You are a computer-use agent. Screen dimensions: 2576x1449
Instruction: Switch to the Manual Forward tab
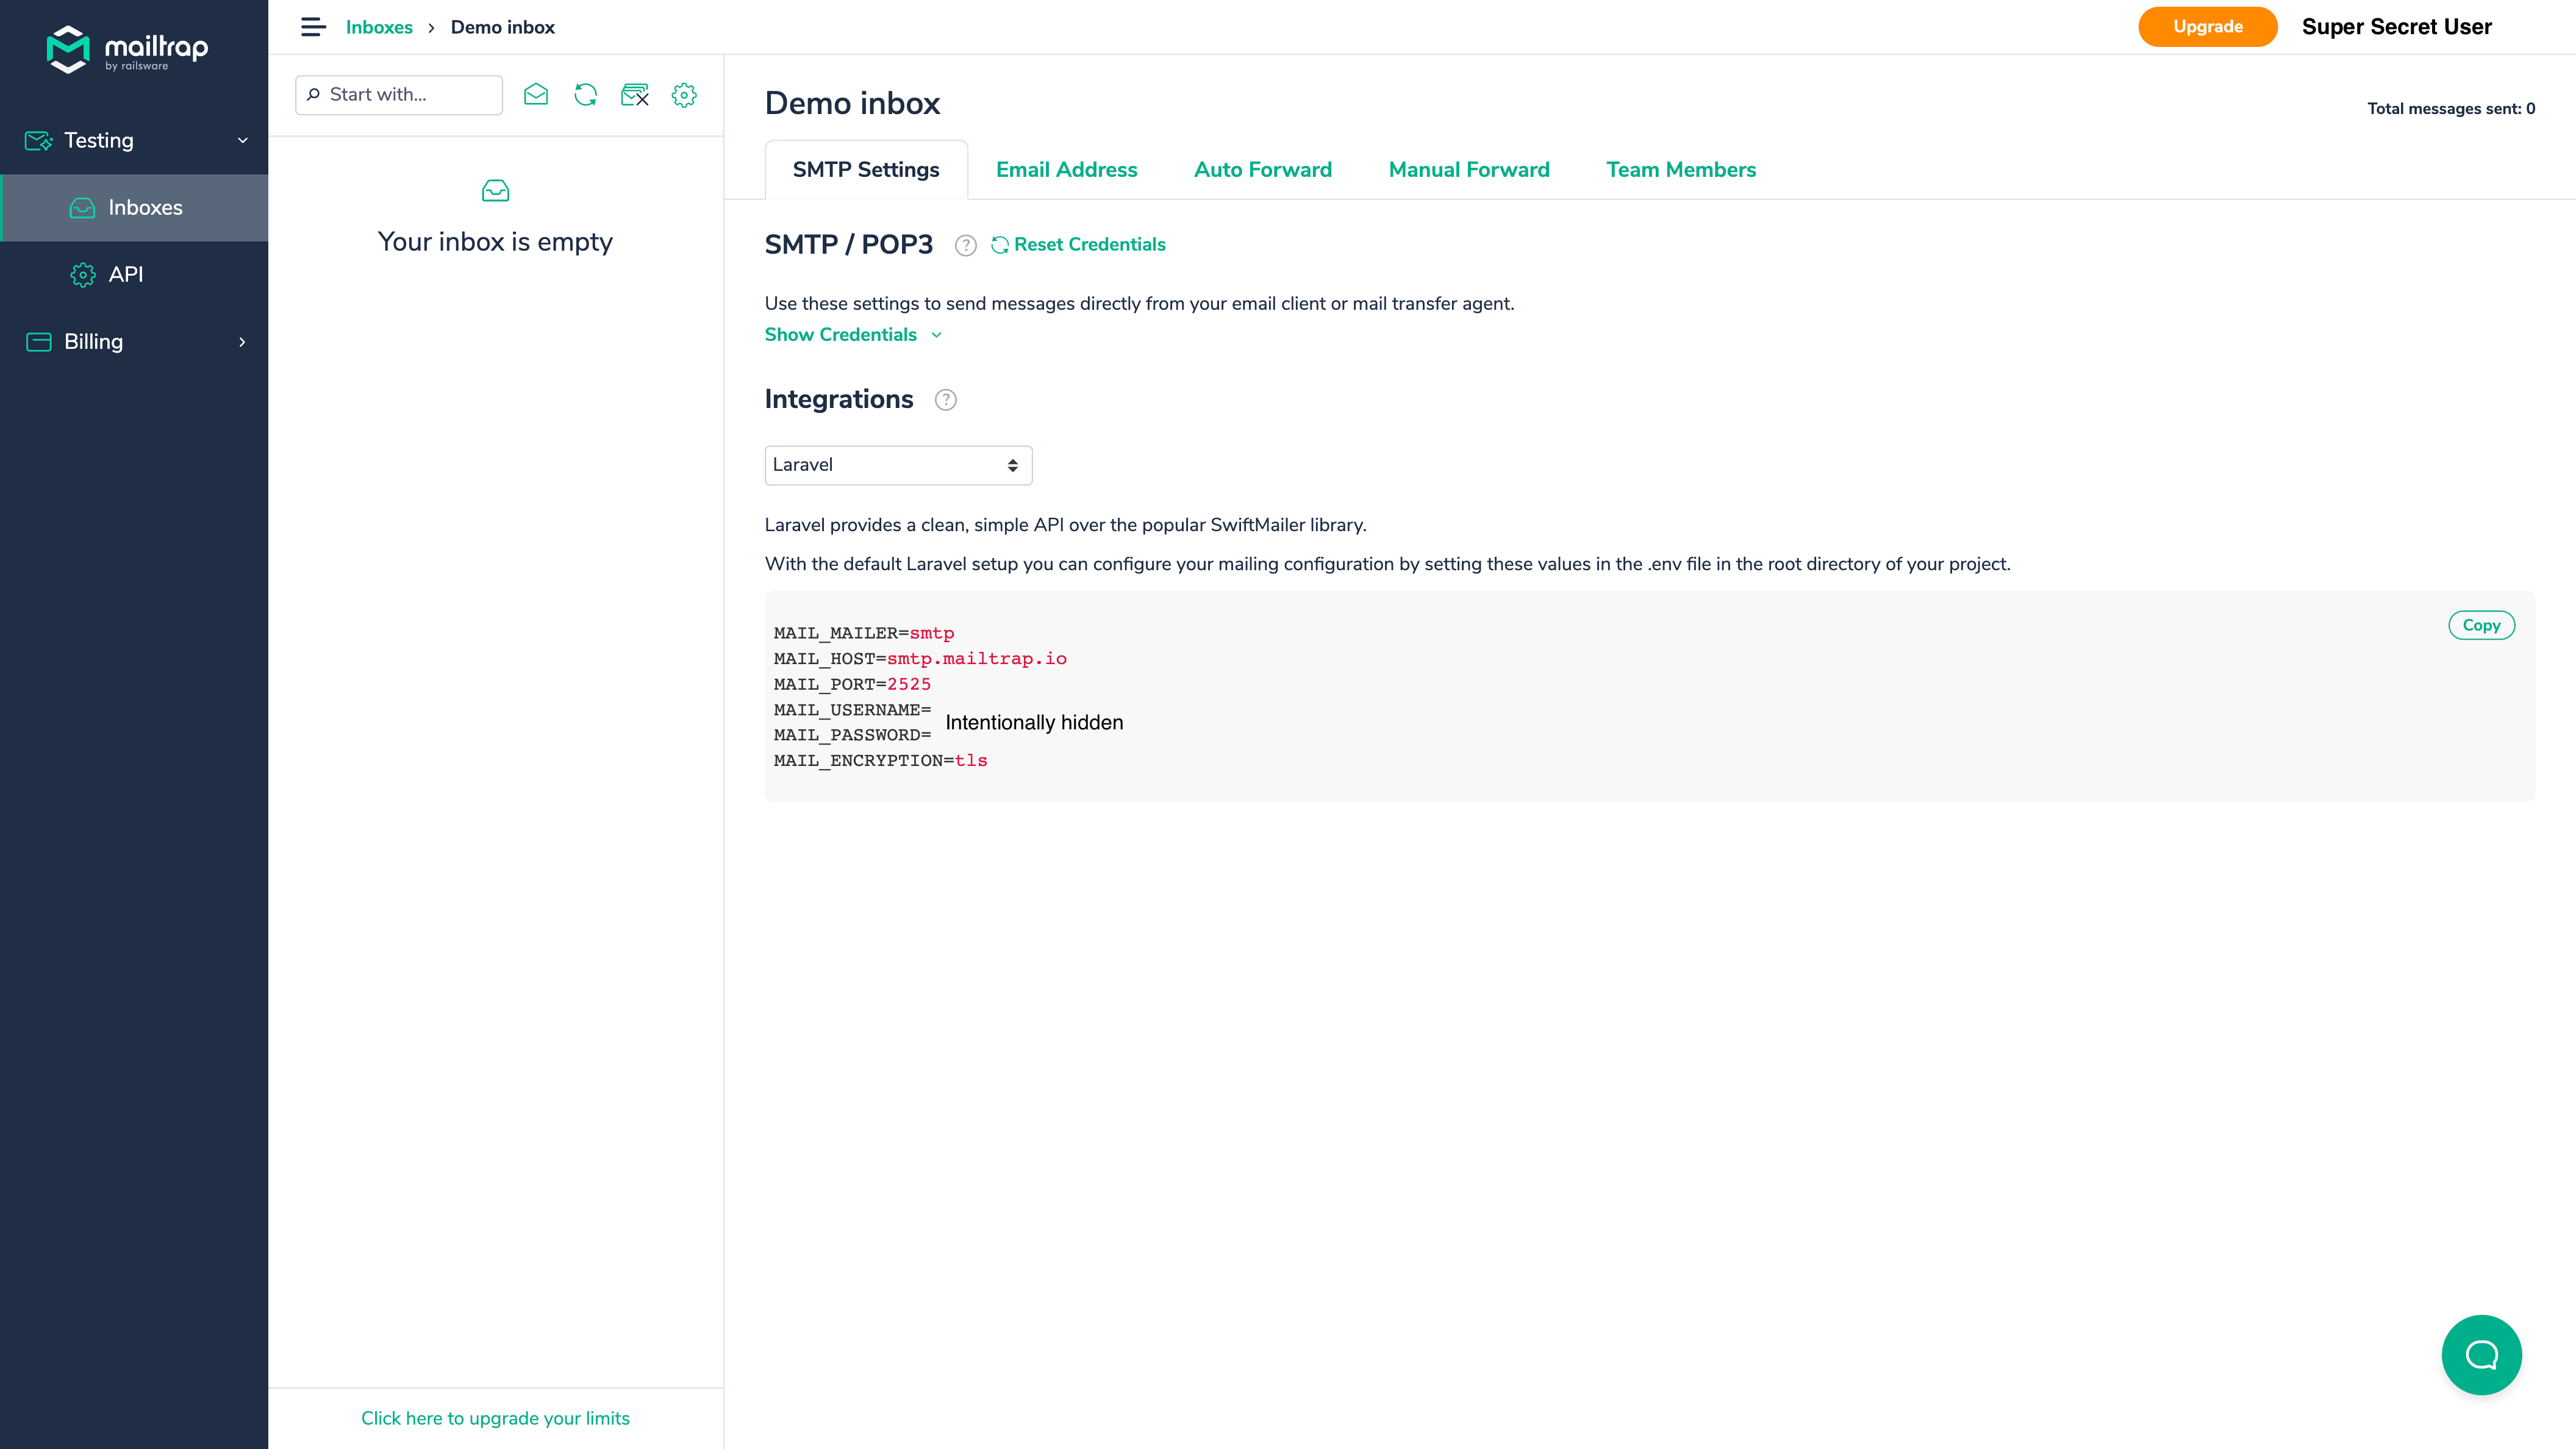(1469, 170)
